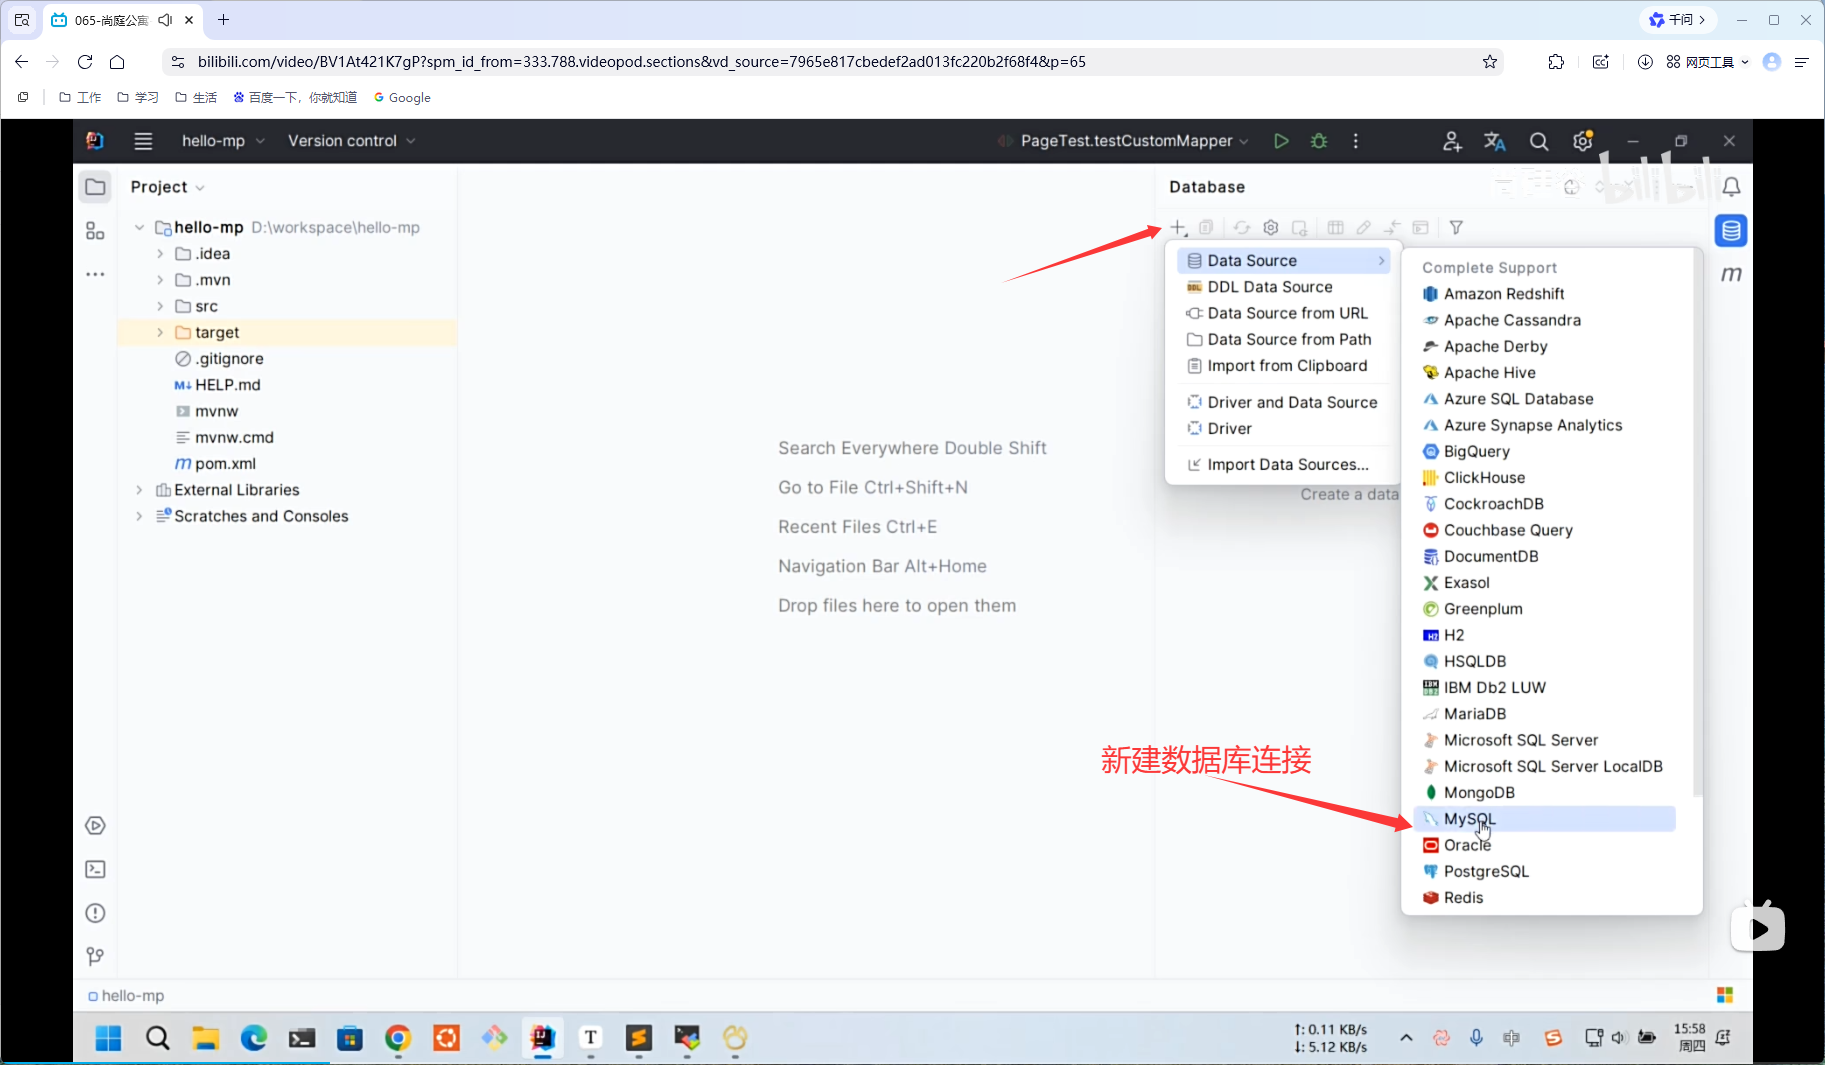This screenshot has height=1065, width=1825.
Task: Open the Project view dropdown
Action: (167, 187)
